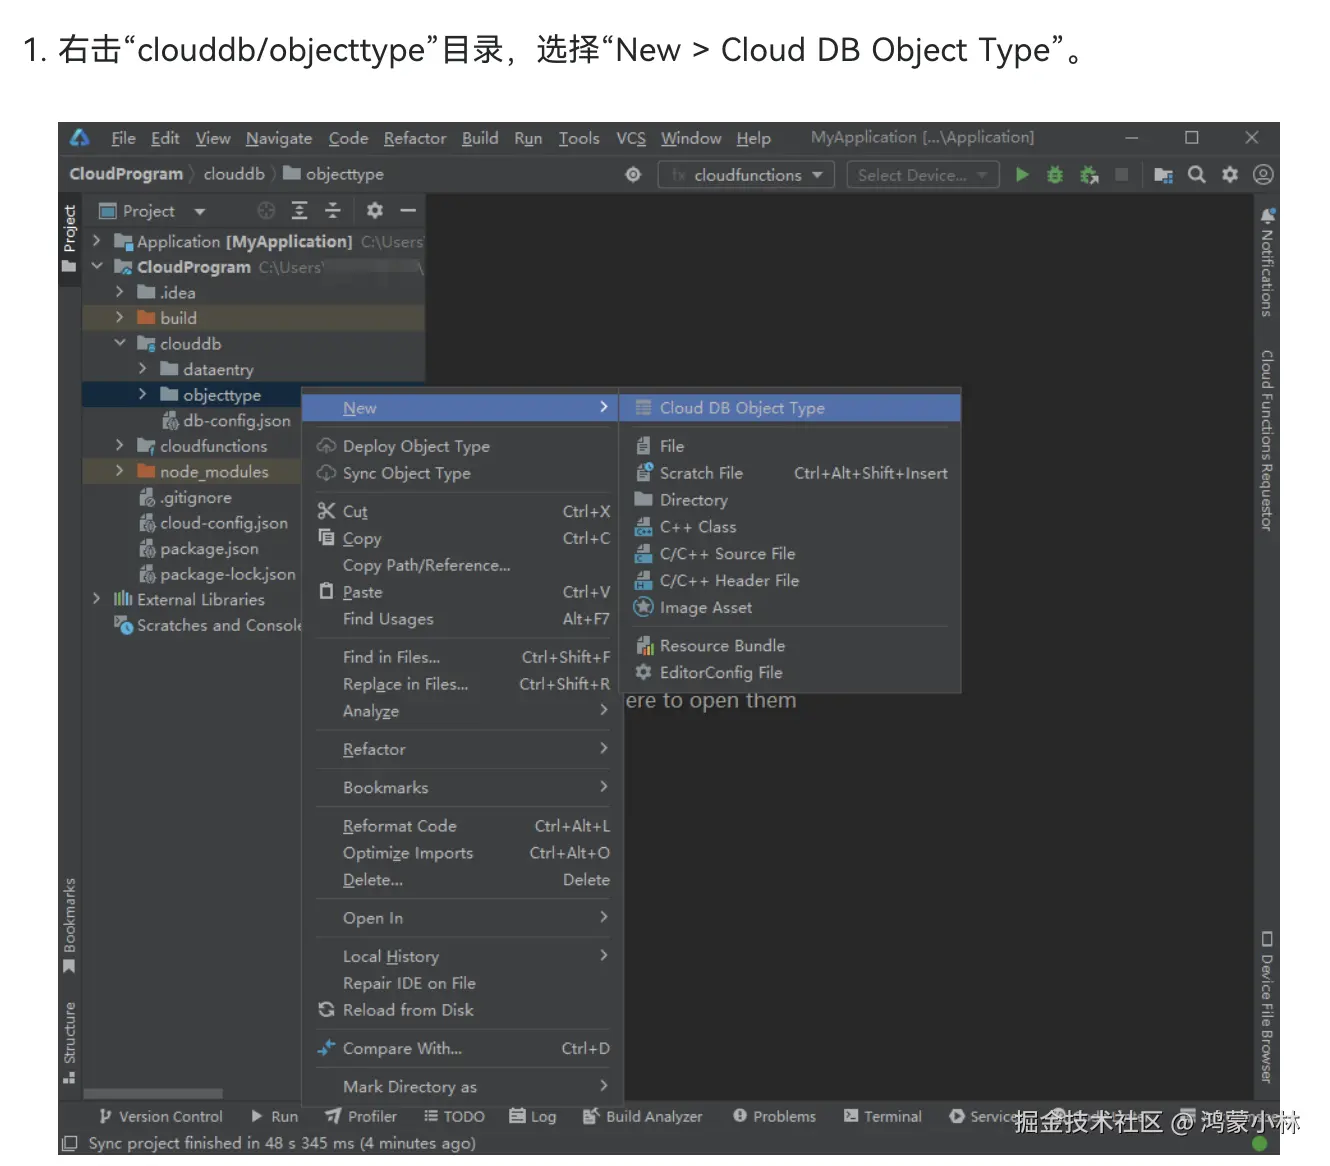Click the build target icon before cloudfunctions

633,175
